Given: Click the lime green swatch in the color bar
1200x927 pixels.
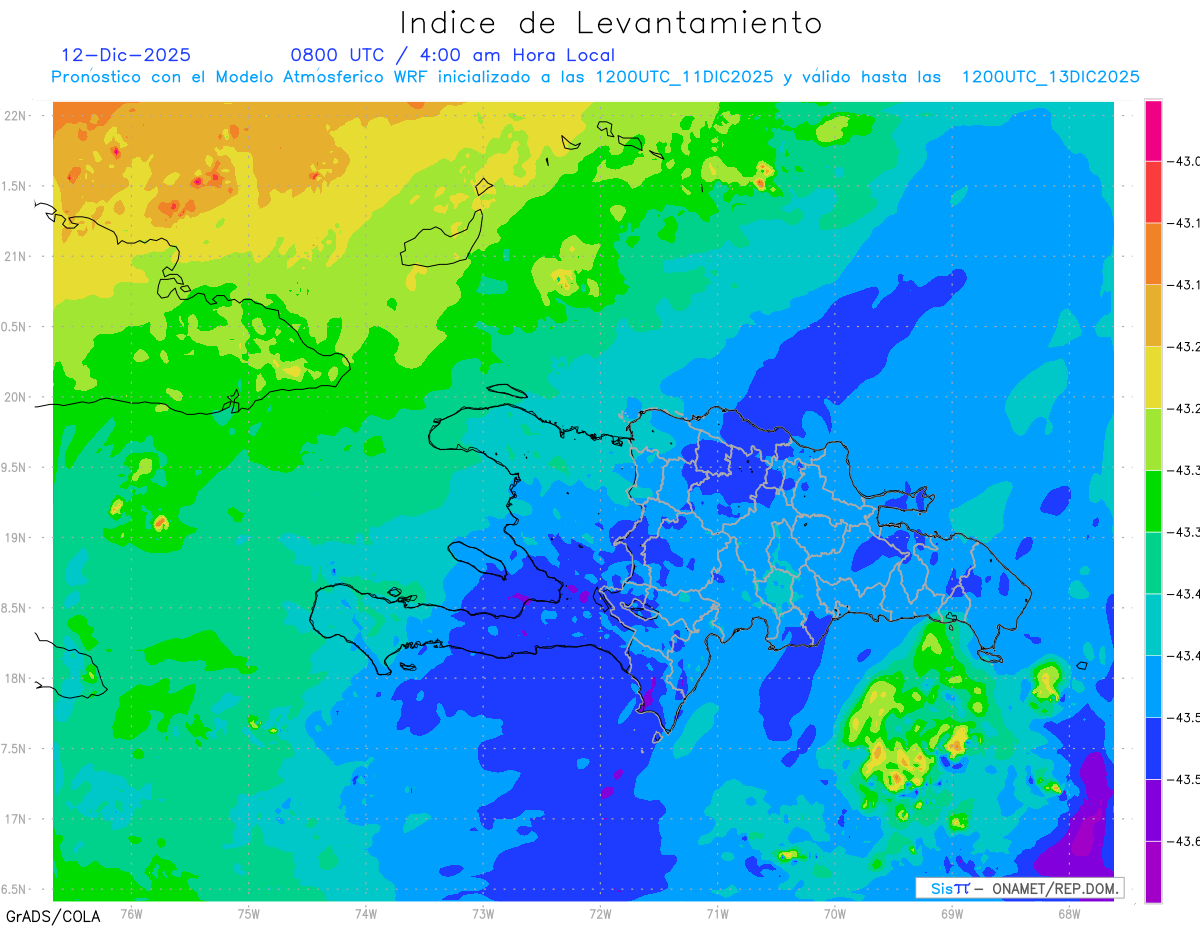Looking at the screenshot, I should [x=1153, y=439].
